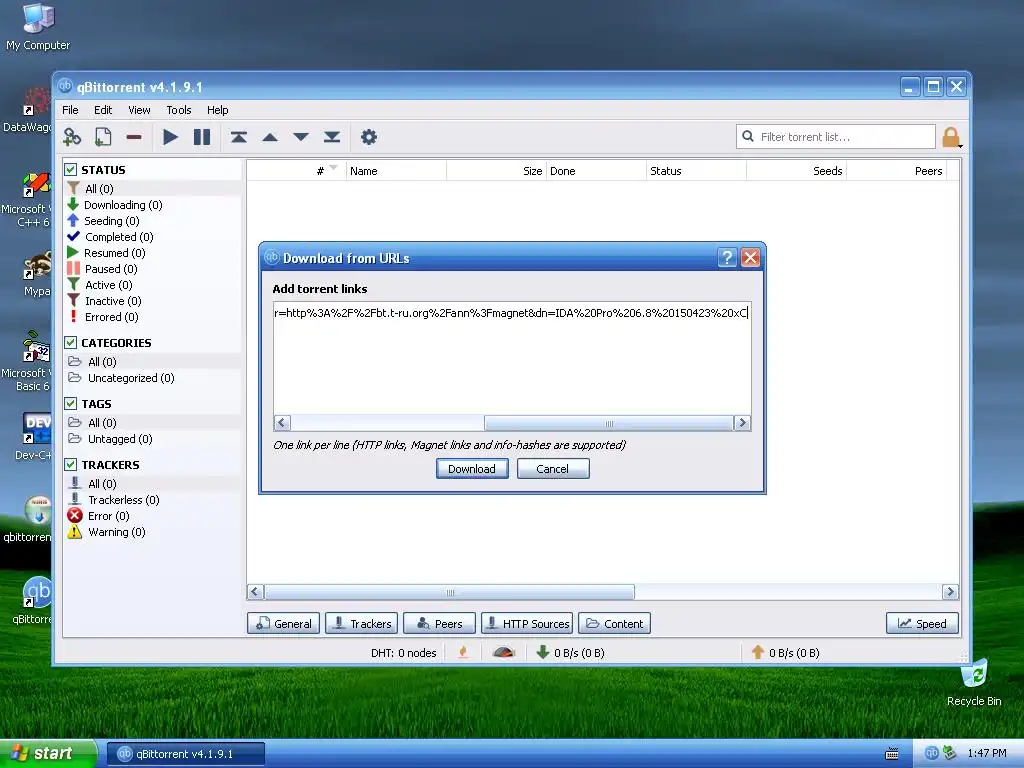Click the Windows start button

point(47,753)
